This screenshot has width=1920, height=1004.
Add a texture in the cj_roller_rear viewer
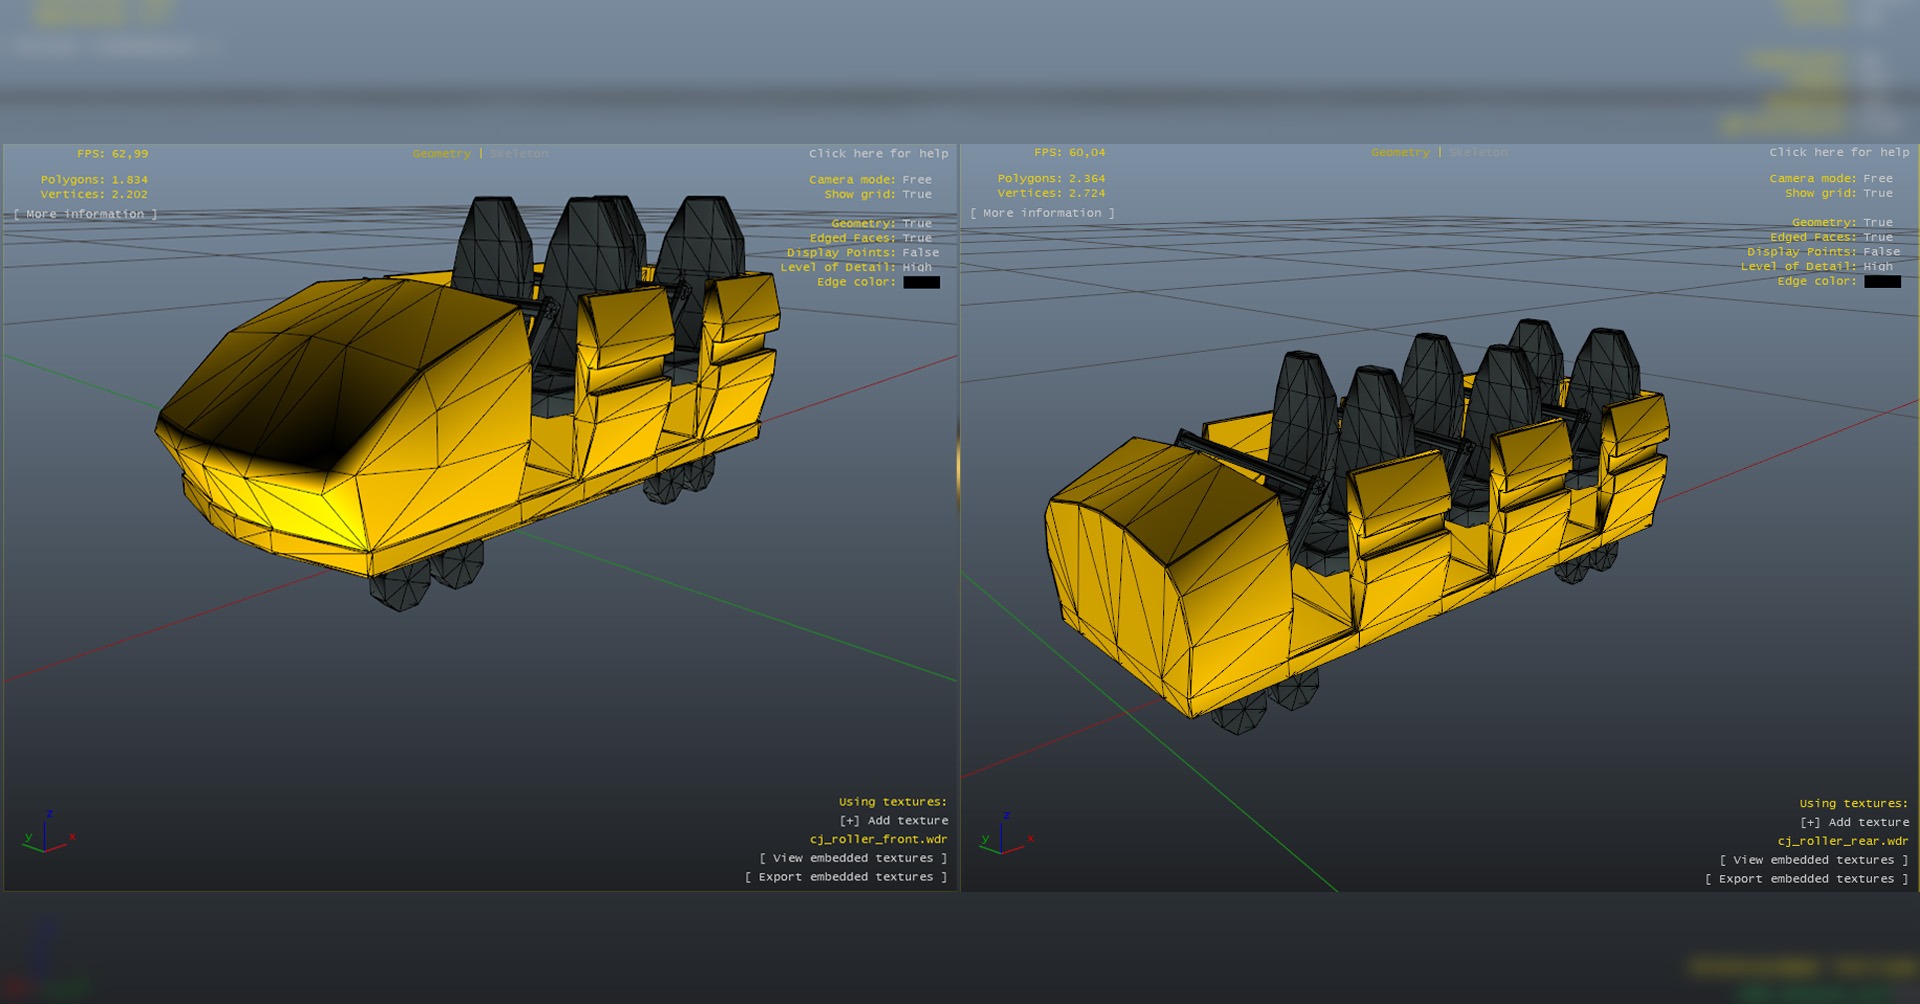tap(1854, 822)
